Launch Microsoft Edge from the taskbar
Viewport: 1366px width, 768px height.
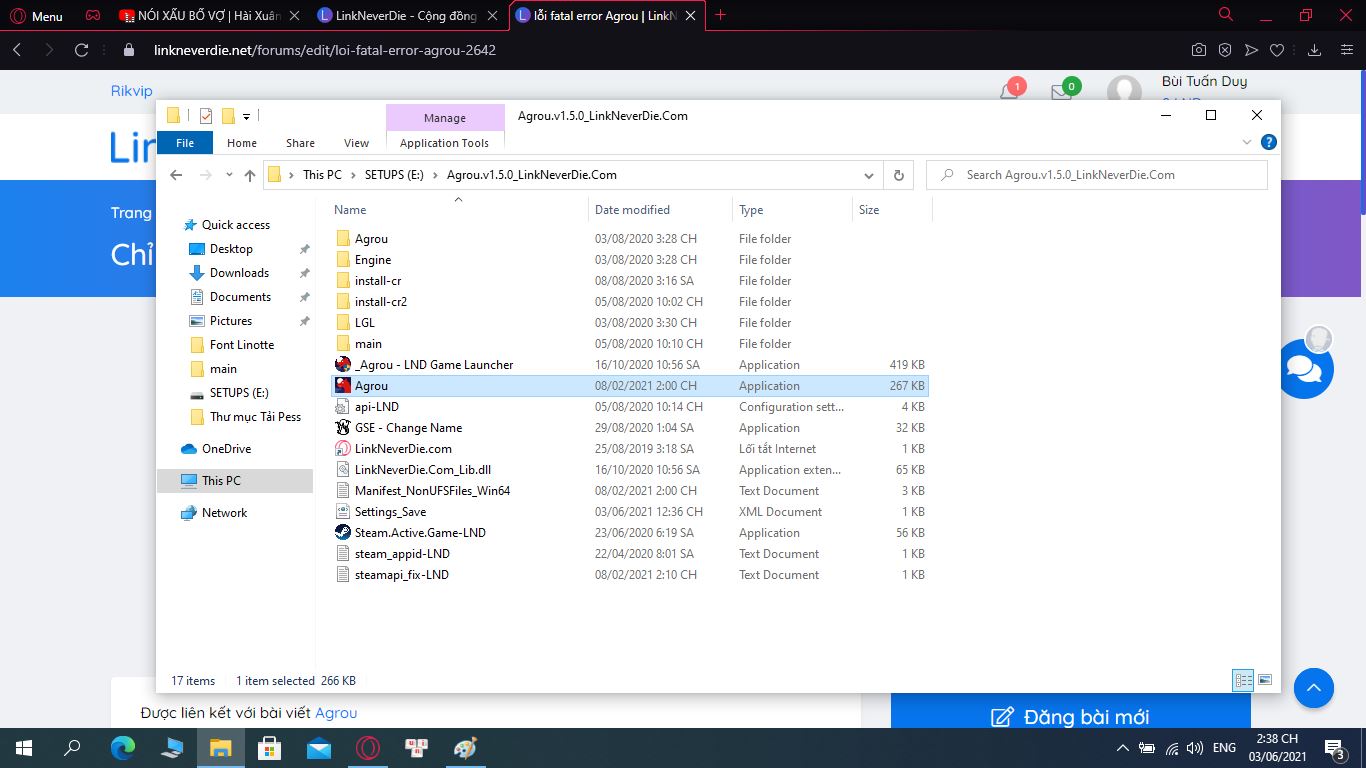[x=122, y=748]
